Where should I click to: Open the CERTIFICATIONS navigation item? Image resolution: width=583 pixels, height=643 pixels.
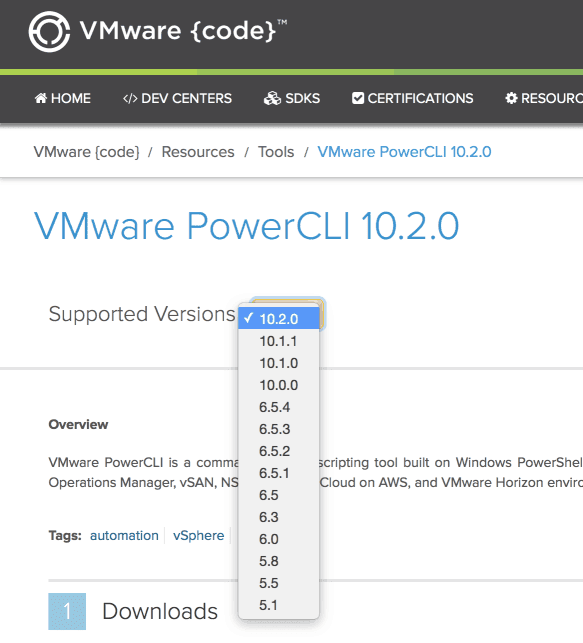(x=412, y=98)
